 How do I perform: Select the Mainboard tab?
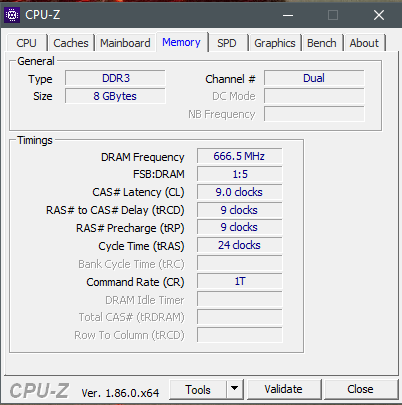coord(125,43)
